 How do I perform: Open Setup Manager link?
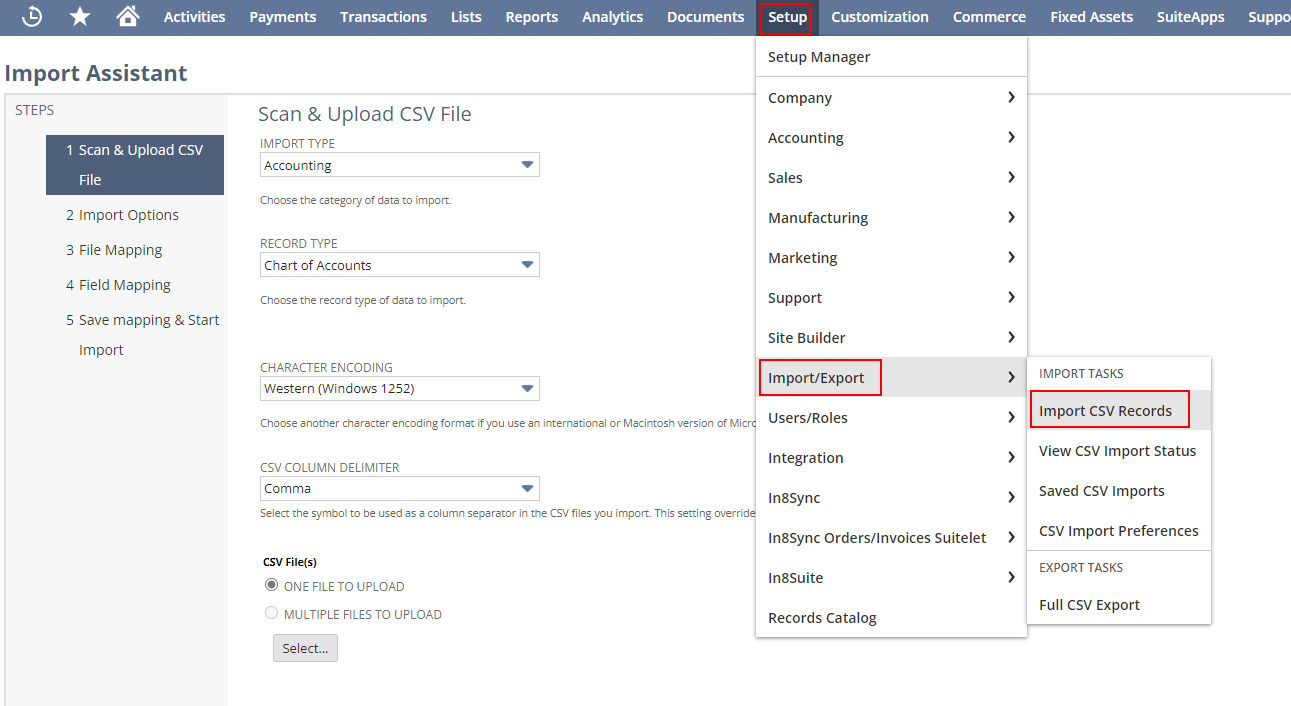(819, 57)
